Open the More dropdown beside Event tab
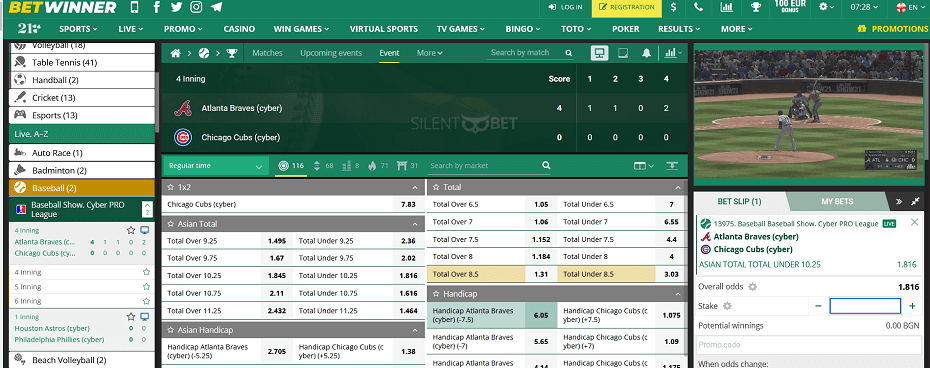The width and height of the screenshot is (930, 368). tap(430, 53)
